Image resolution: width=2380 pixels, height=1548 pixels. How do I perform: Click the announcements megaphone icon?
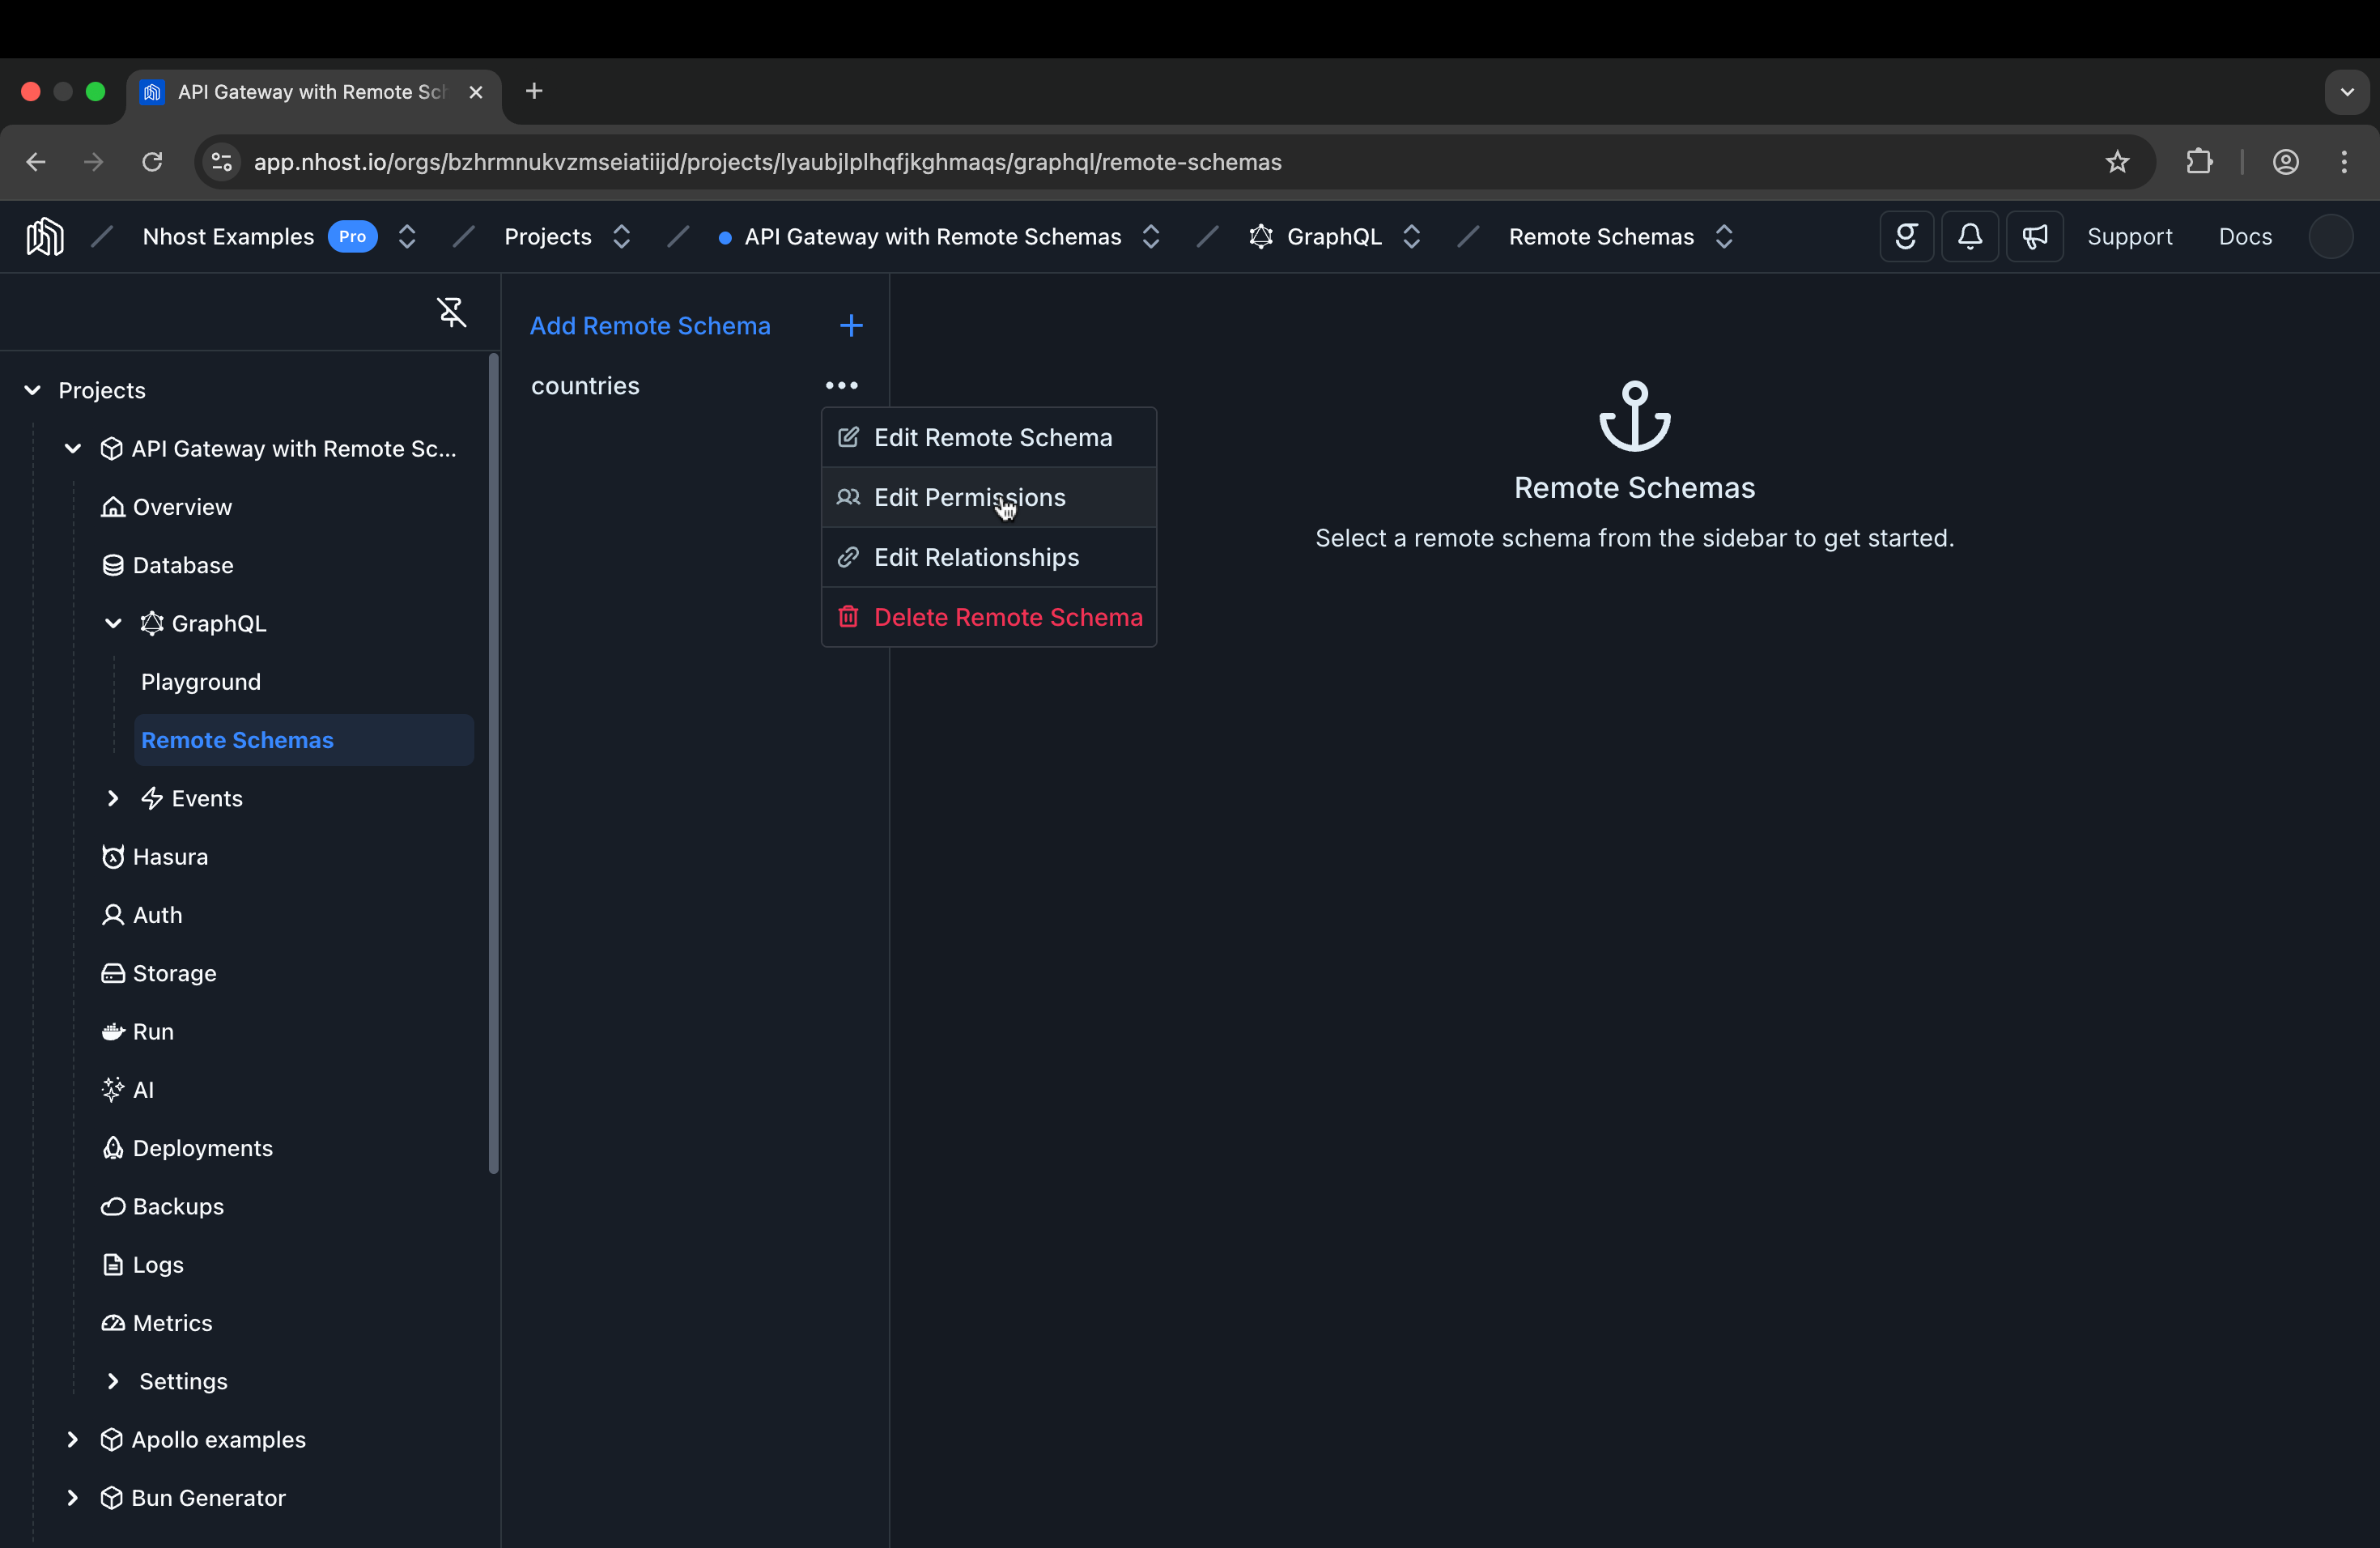click(x=2035, y=236)
